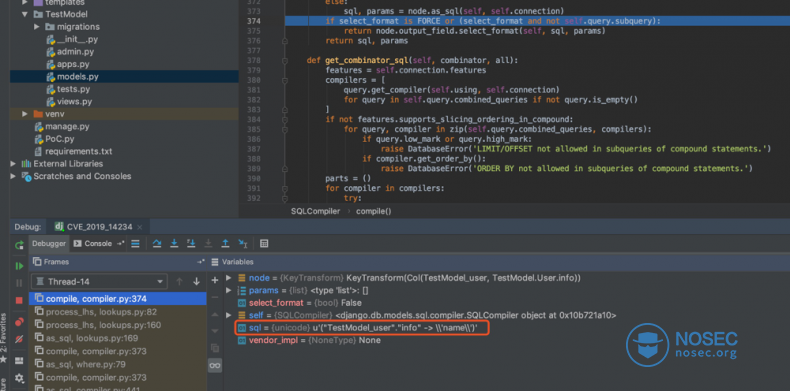Toggle show watches glasses icon
790x391 pixels.
(x=215, y=365)
